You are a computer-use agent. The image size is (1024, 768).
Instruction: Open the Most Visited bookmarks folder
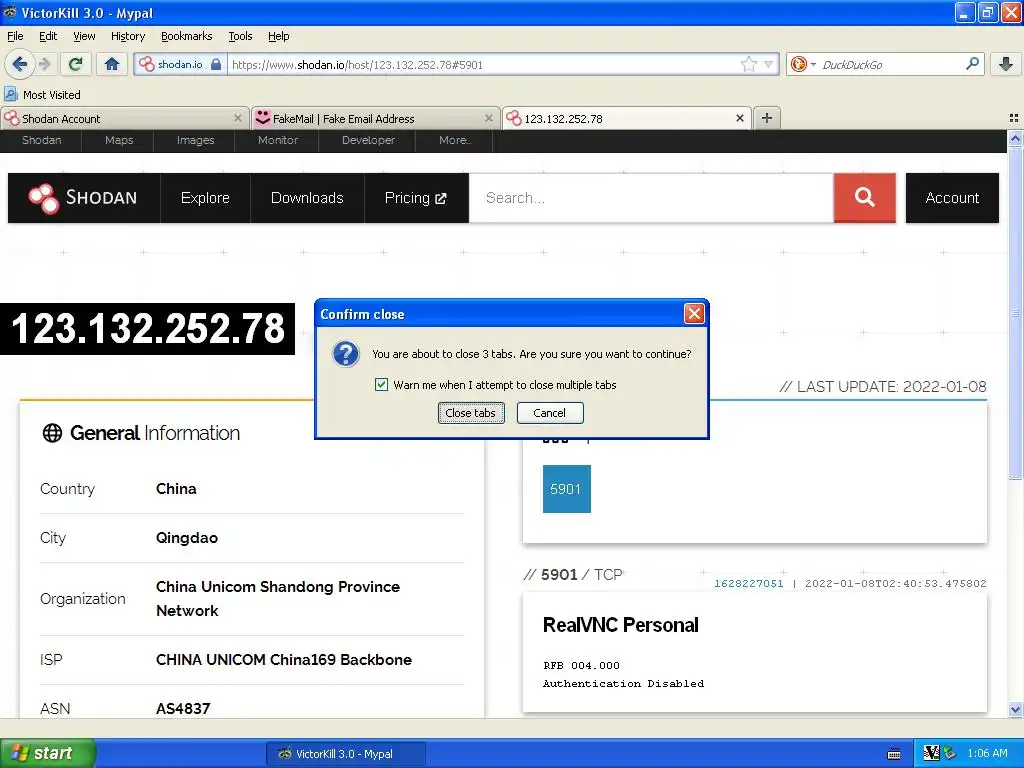coord(43,95)
